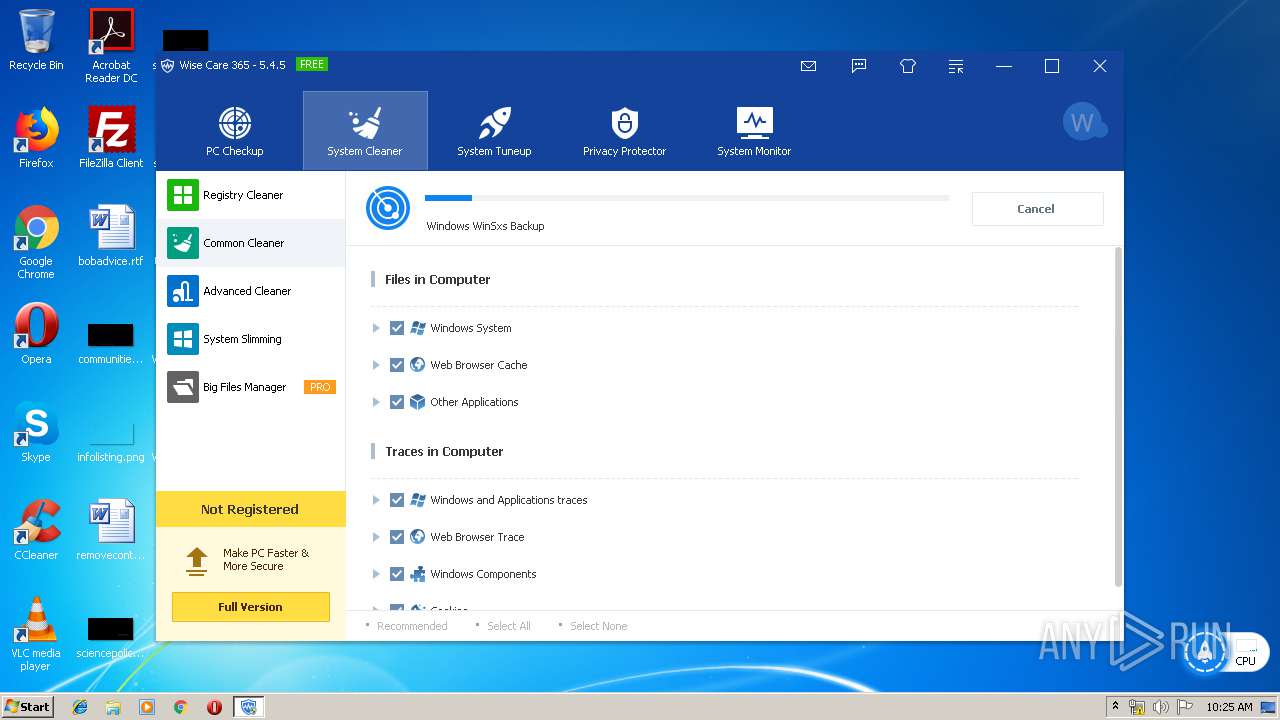Open bobadvice.rtf on desktop
The image size is (1280, 720).
(111, 236)
